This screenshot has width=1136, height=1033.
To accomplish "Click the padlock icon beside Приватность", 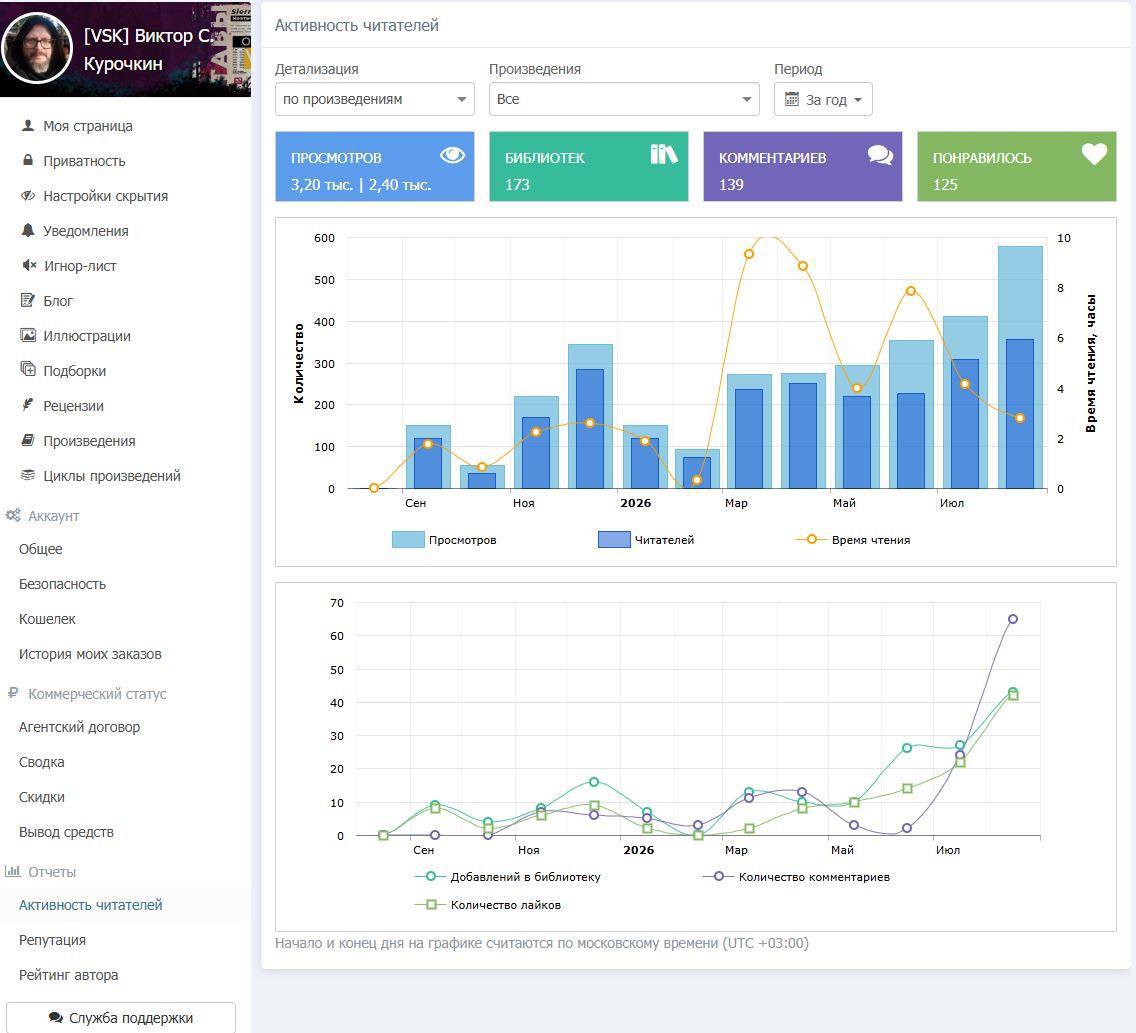I will tap(28, 160).
